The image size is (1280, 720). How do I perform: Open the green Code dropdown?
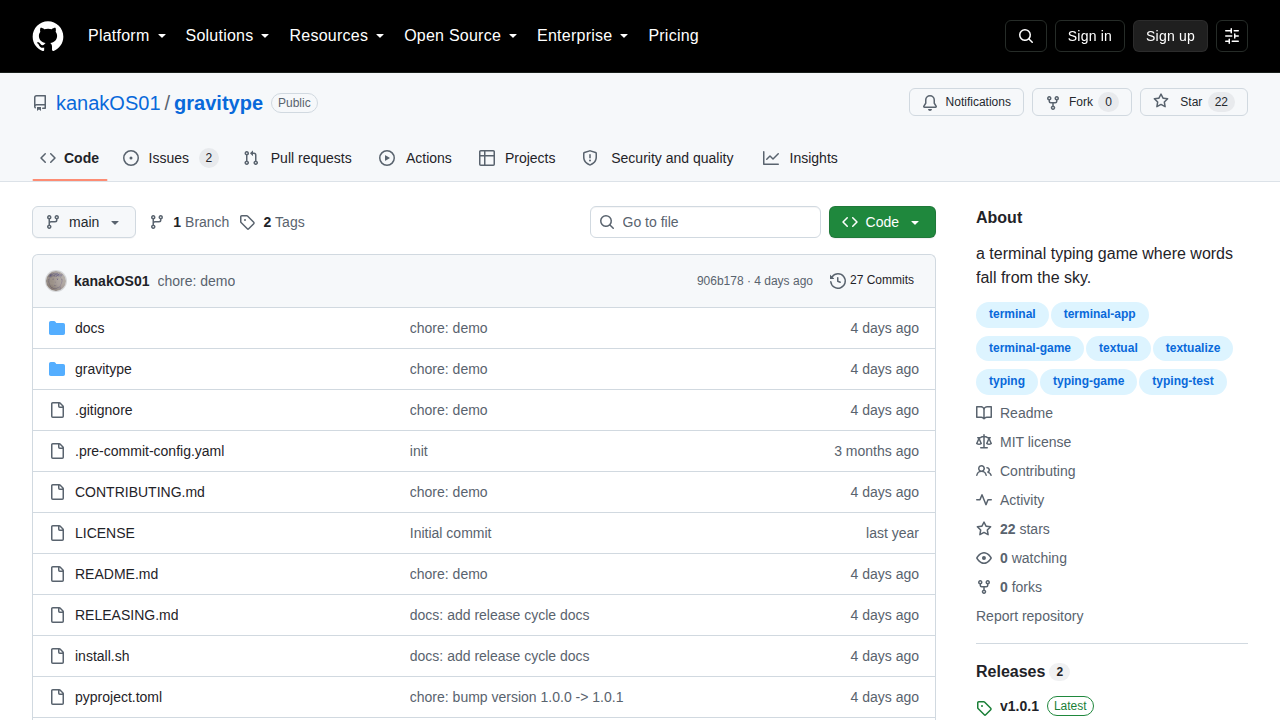click(882, 222)
